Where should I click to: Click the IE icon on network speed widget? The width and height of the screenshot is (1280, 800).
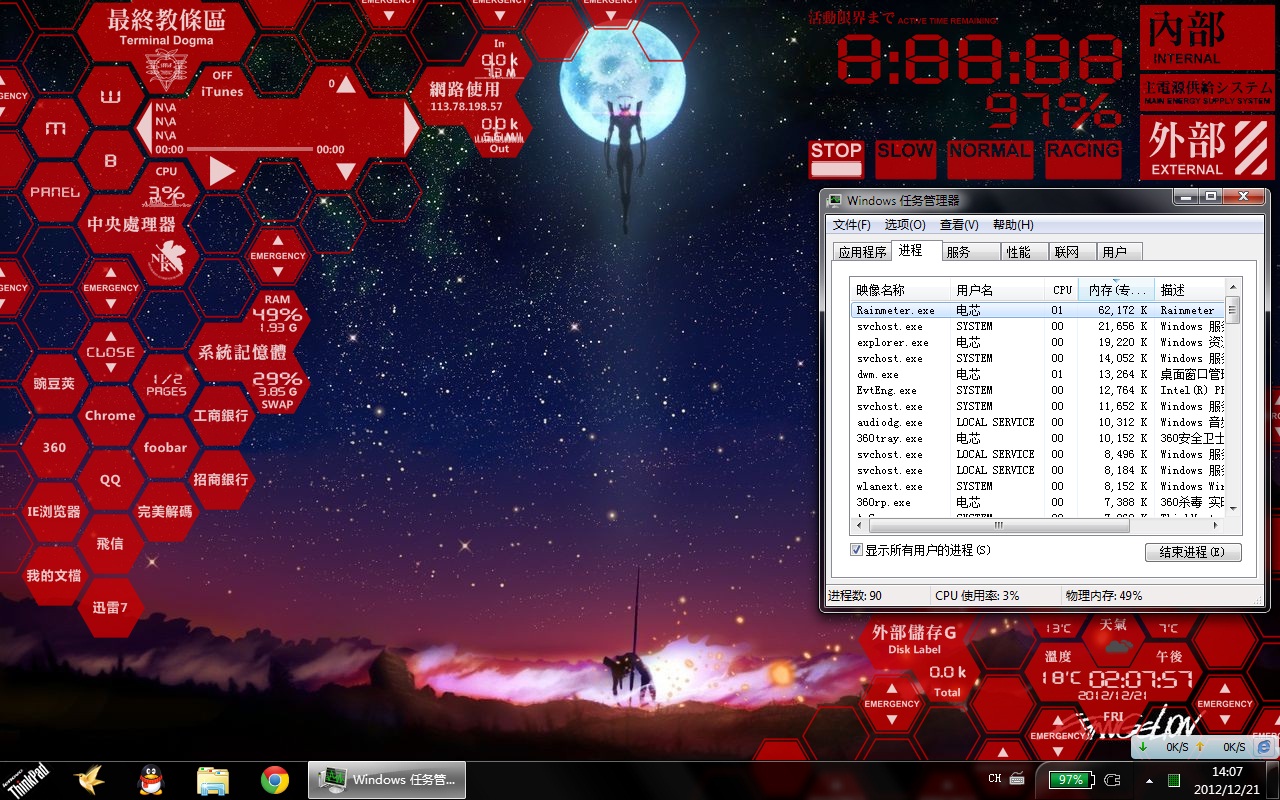click(1264, 747)
